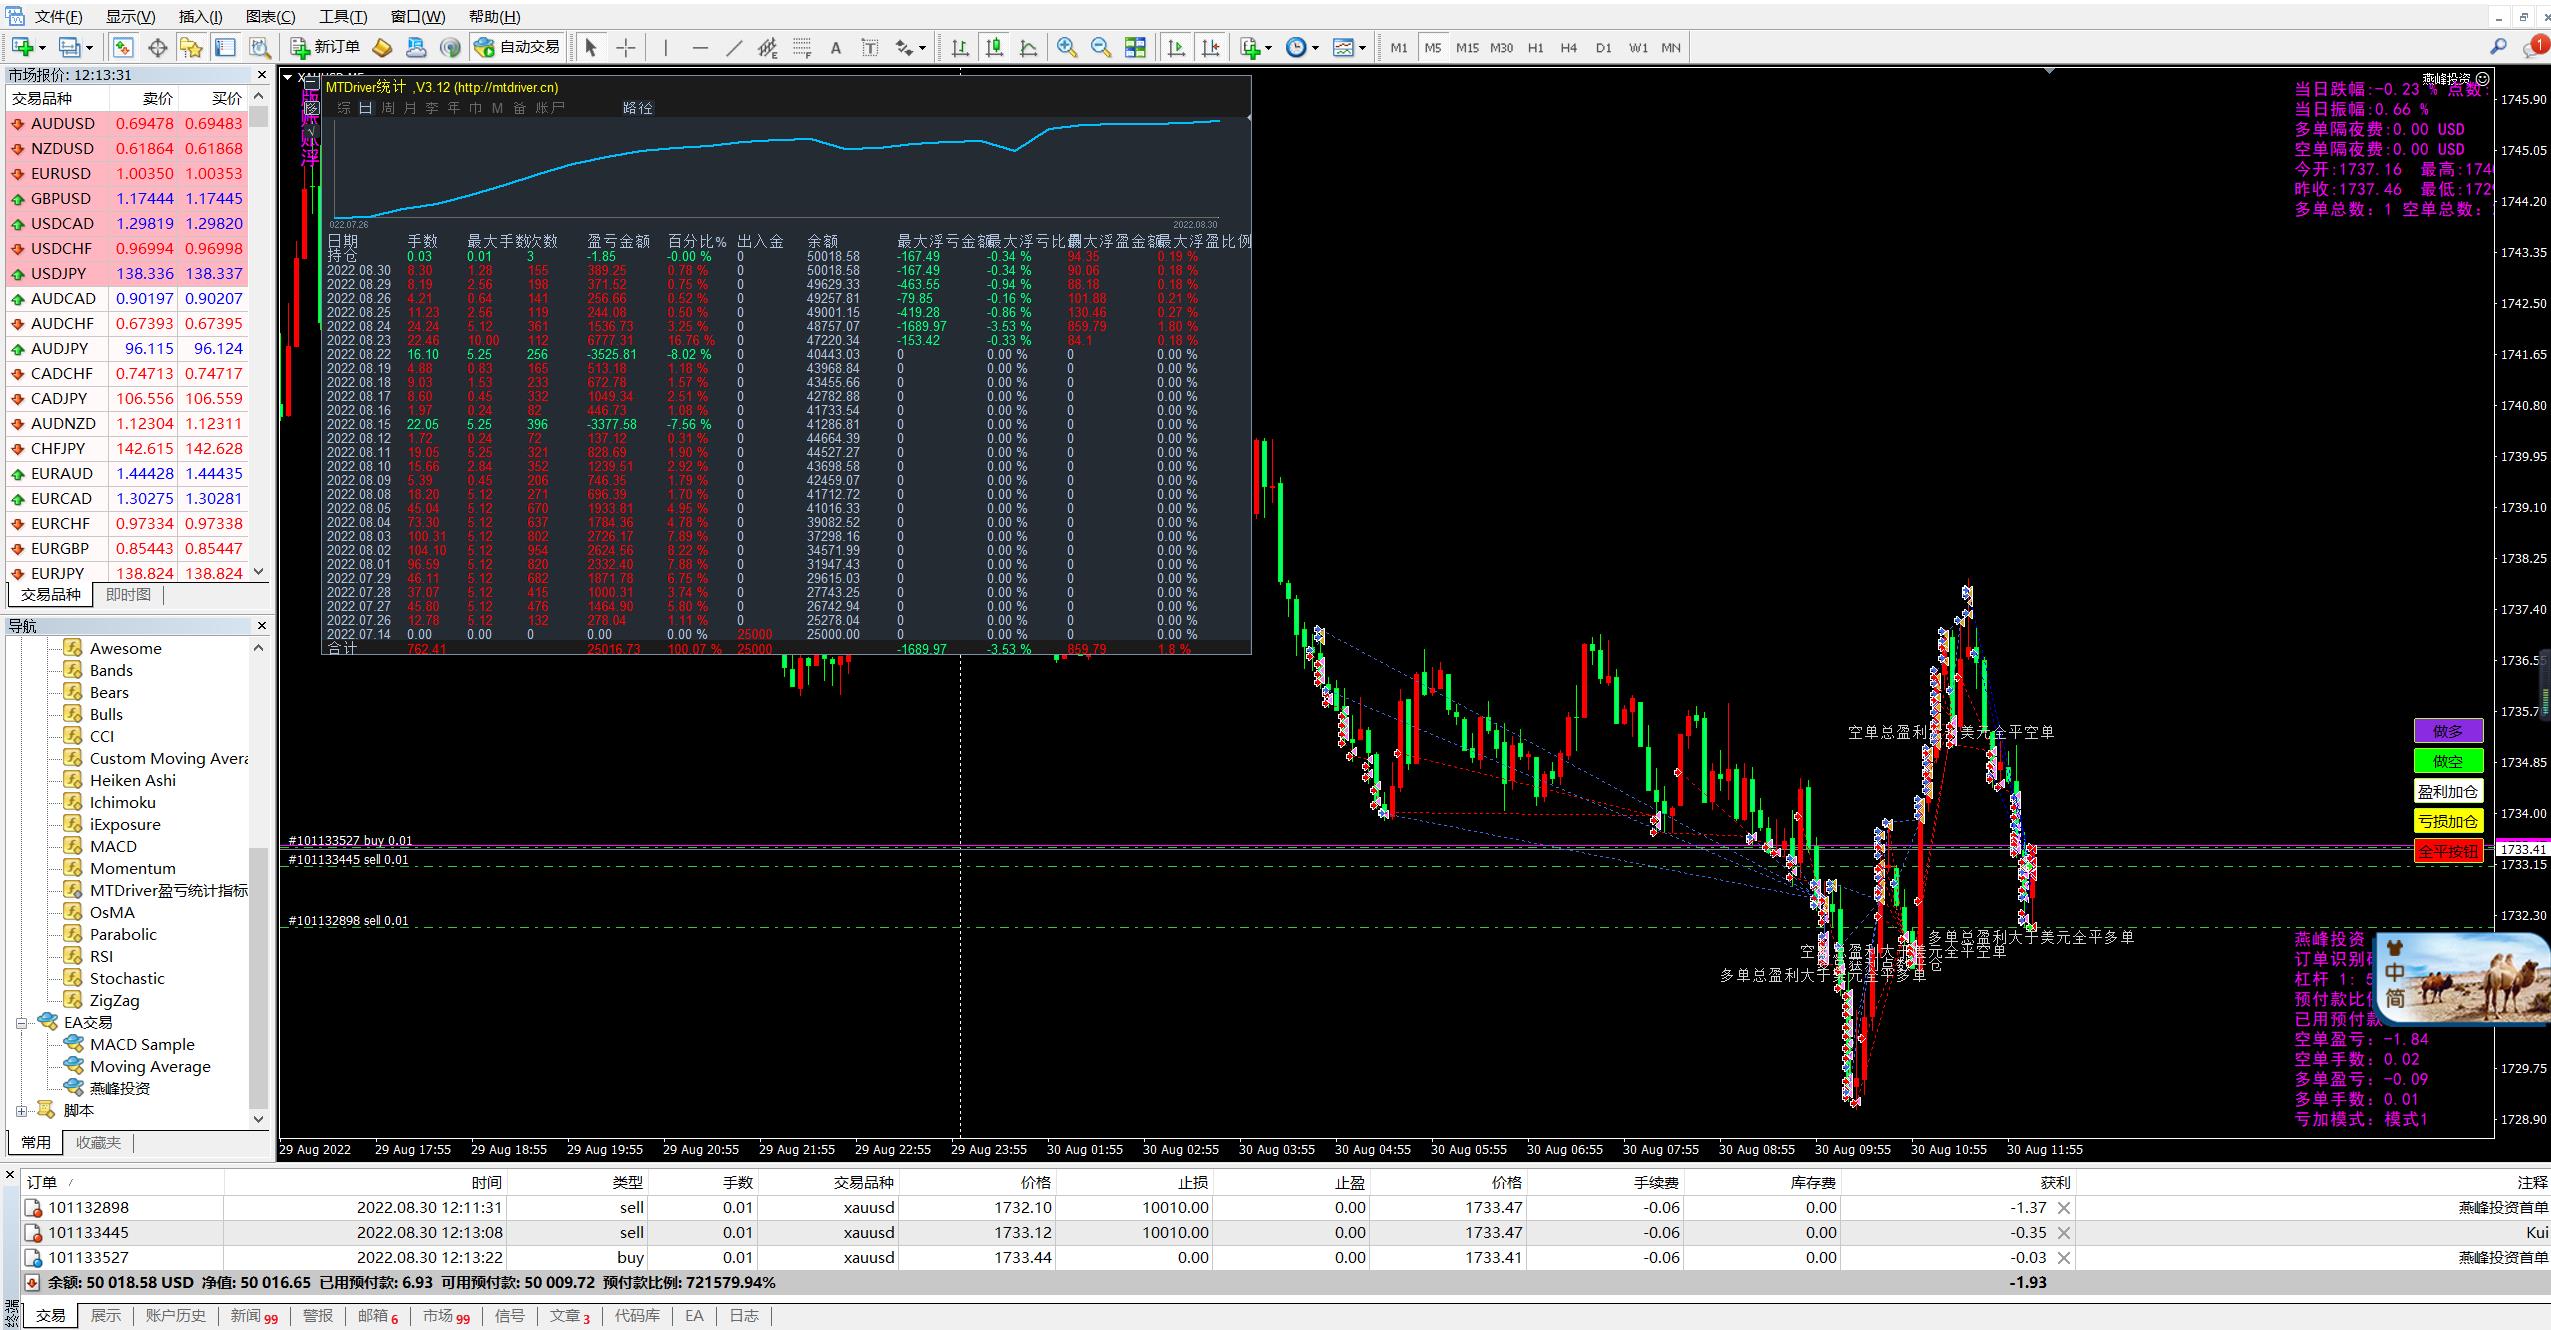This screenshot has width=2551, height=1330.
Task: Click the zoom in magnifier icon
Action: [x=1067, y=47]
